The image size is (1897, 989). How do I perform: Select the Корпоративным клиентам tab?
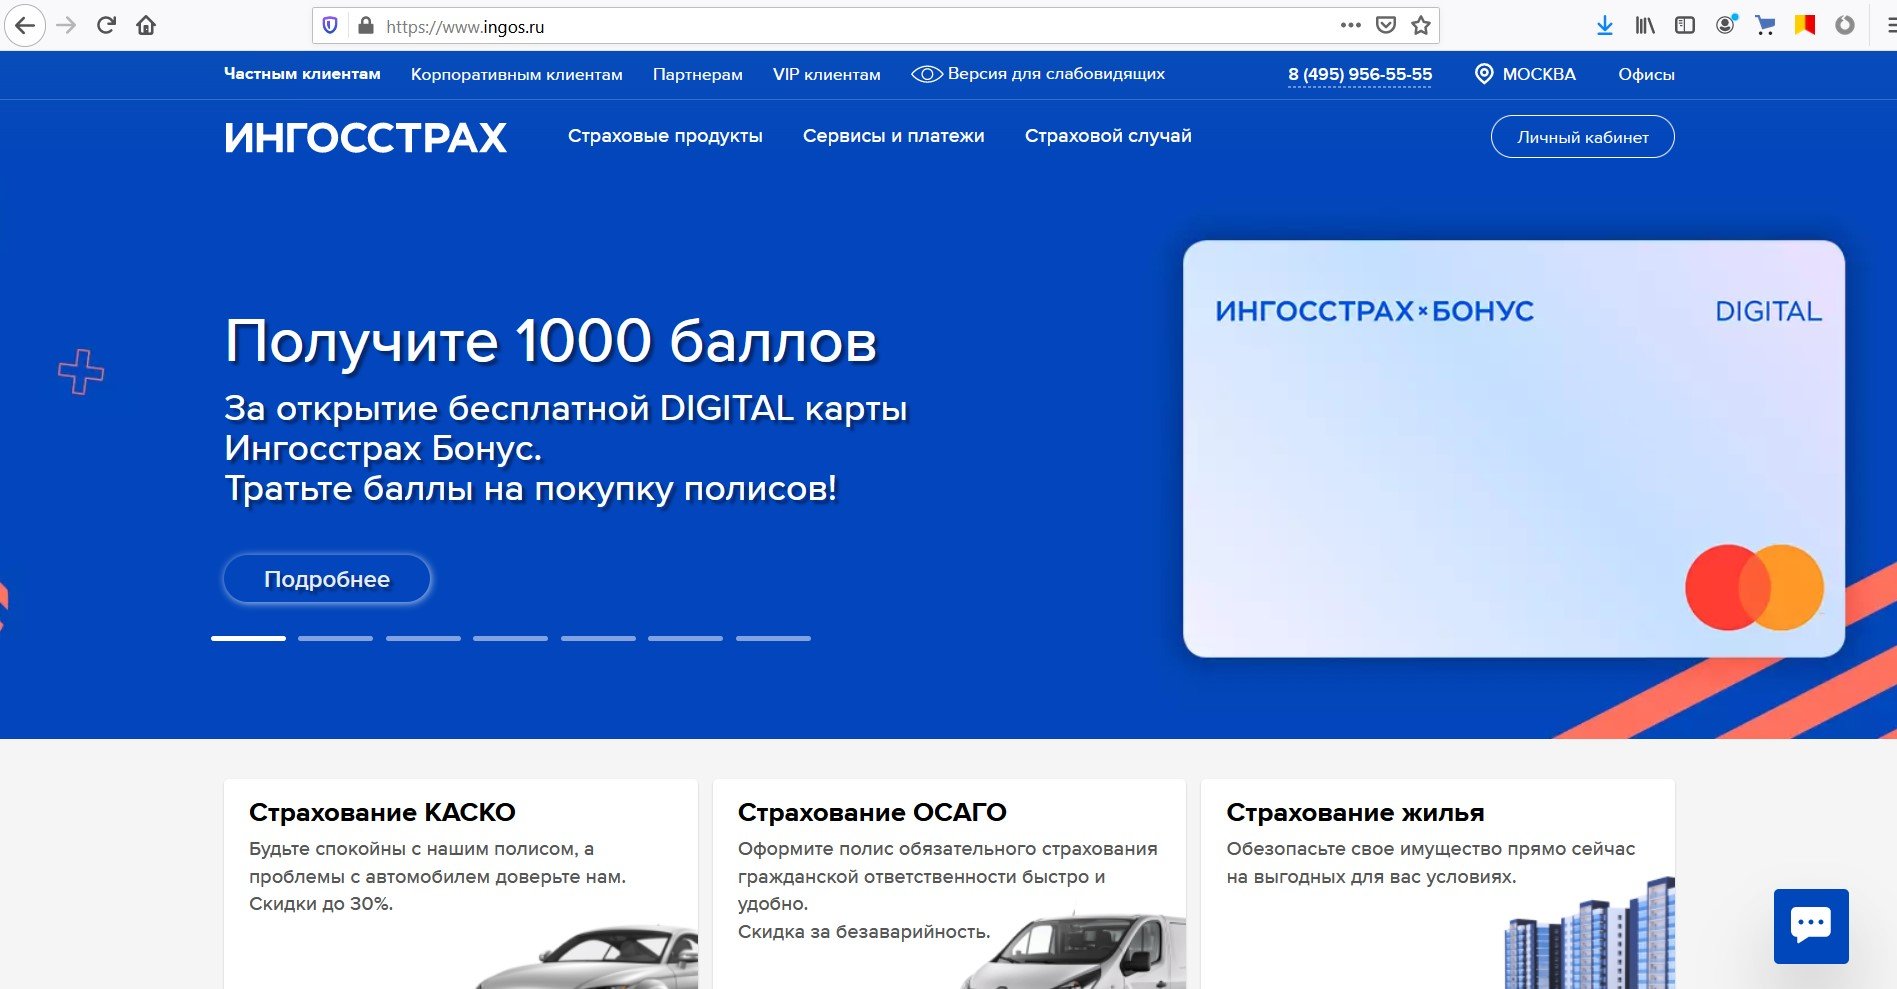(x=517, y=74)
